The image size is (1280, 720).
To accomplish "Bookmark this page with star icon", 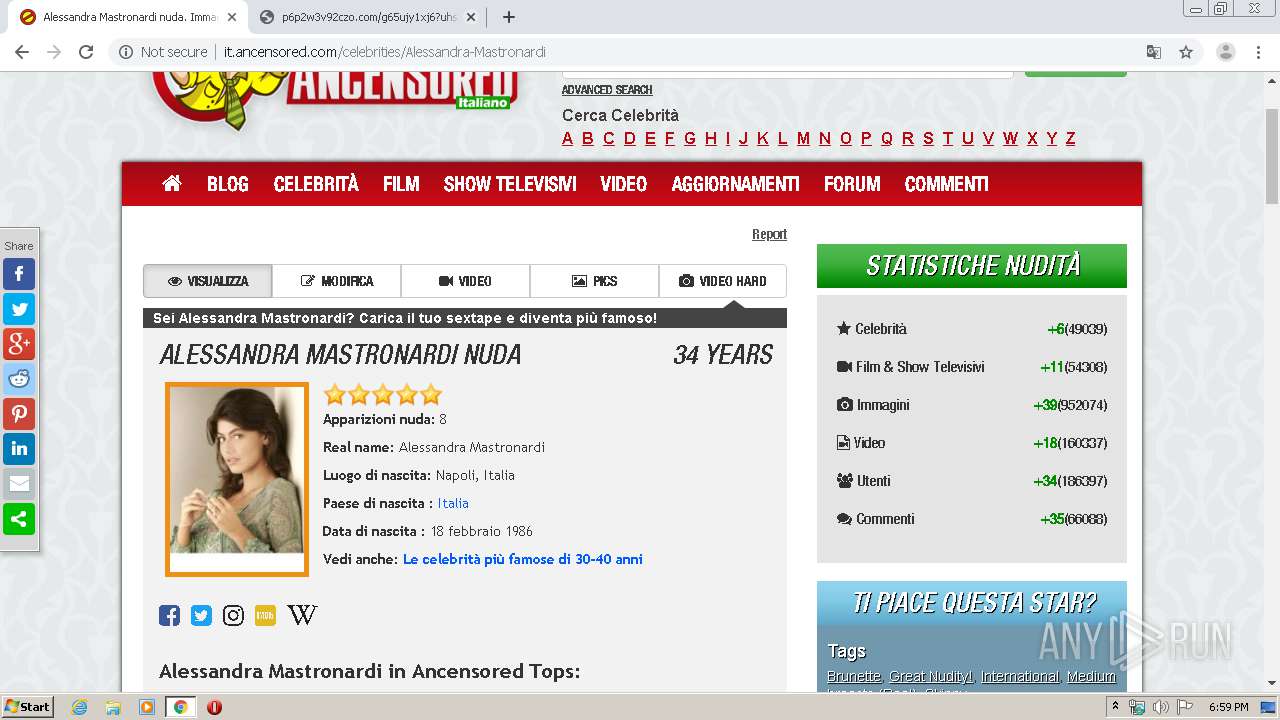I will tap(1186, 52).
